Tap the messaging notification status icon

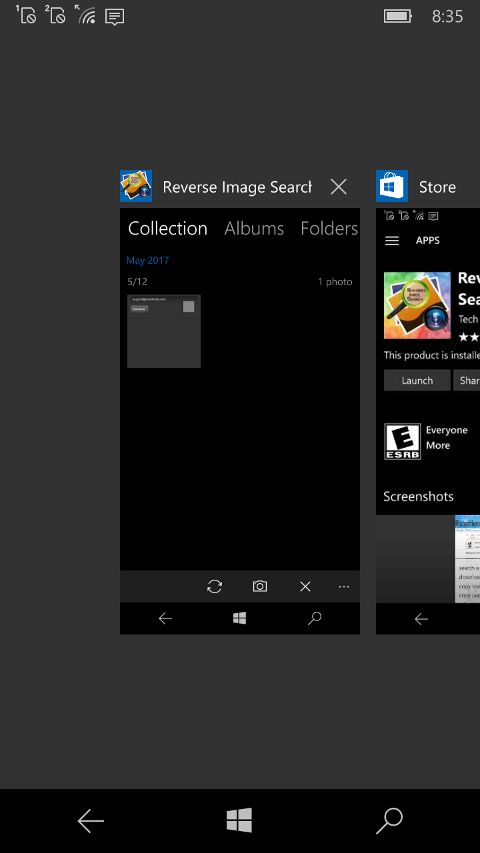(x=114, y=17)
